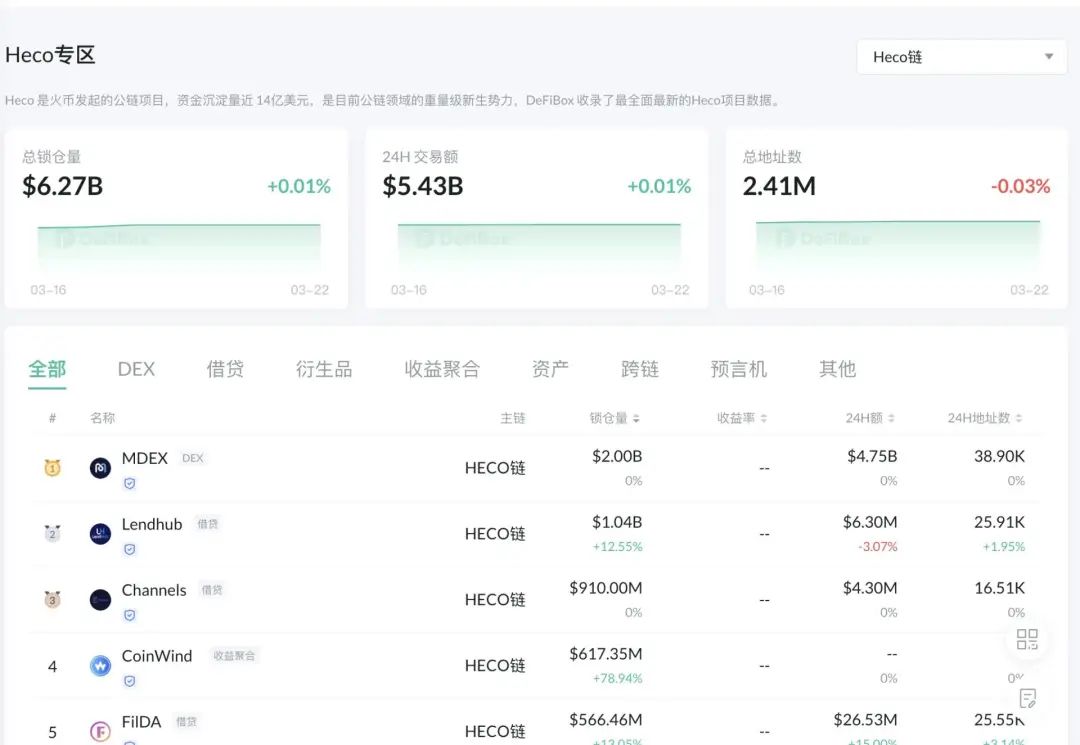Click the Channels project logo
The image size is (1080, 745).
[101, 600]
